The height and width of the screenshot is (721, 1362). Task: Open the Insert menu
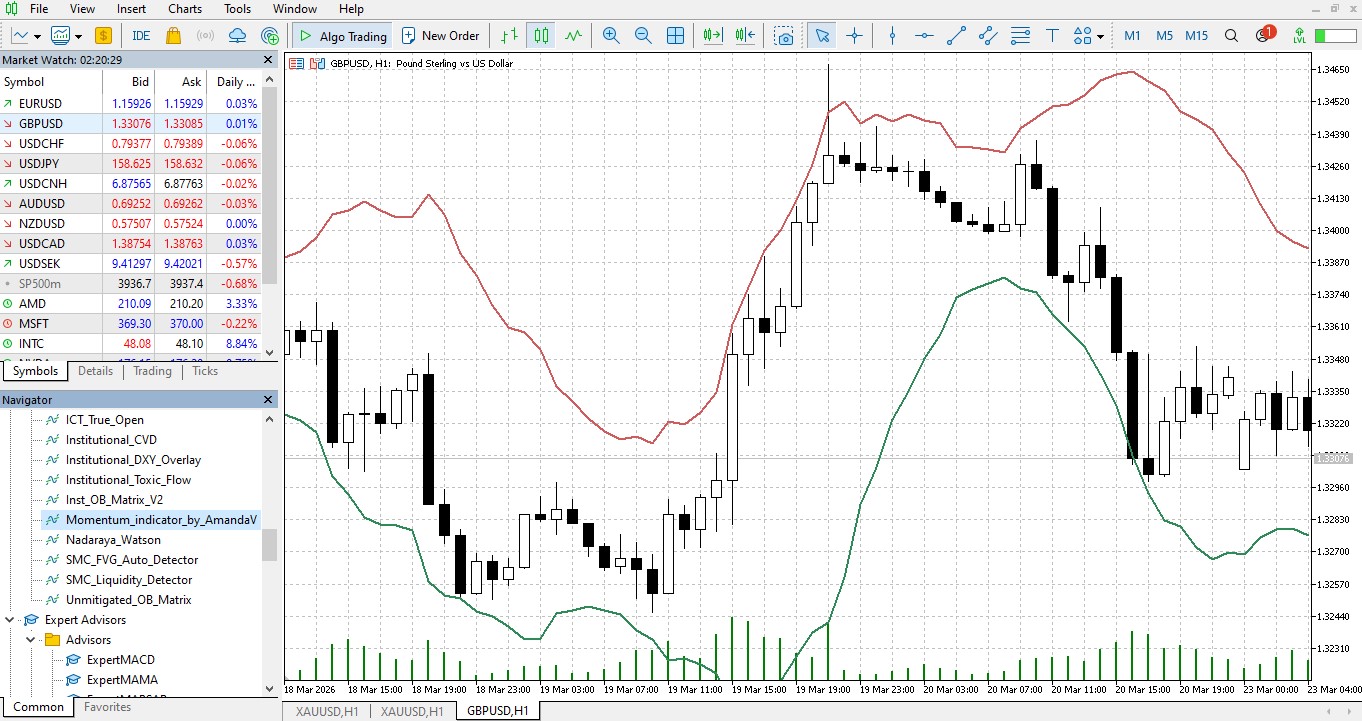coord(131,9)
